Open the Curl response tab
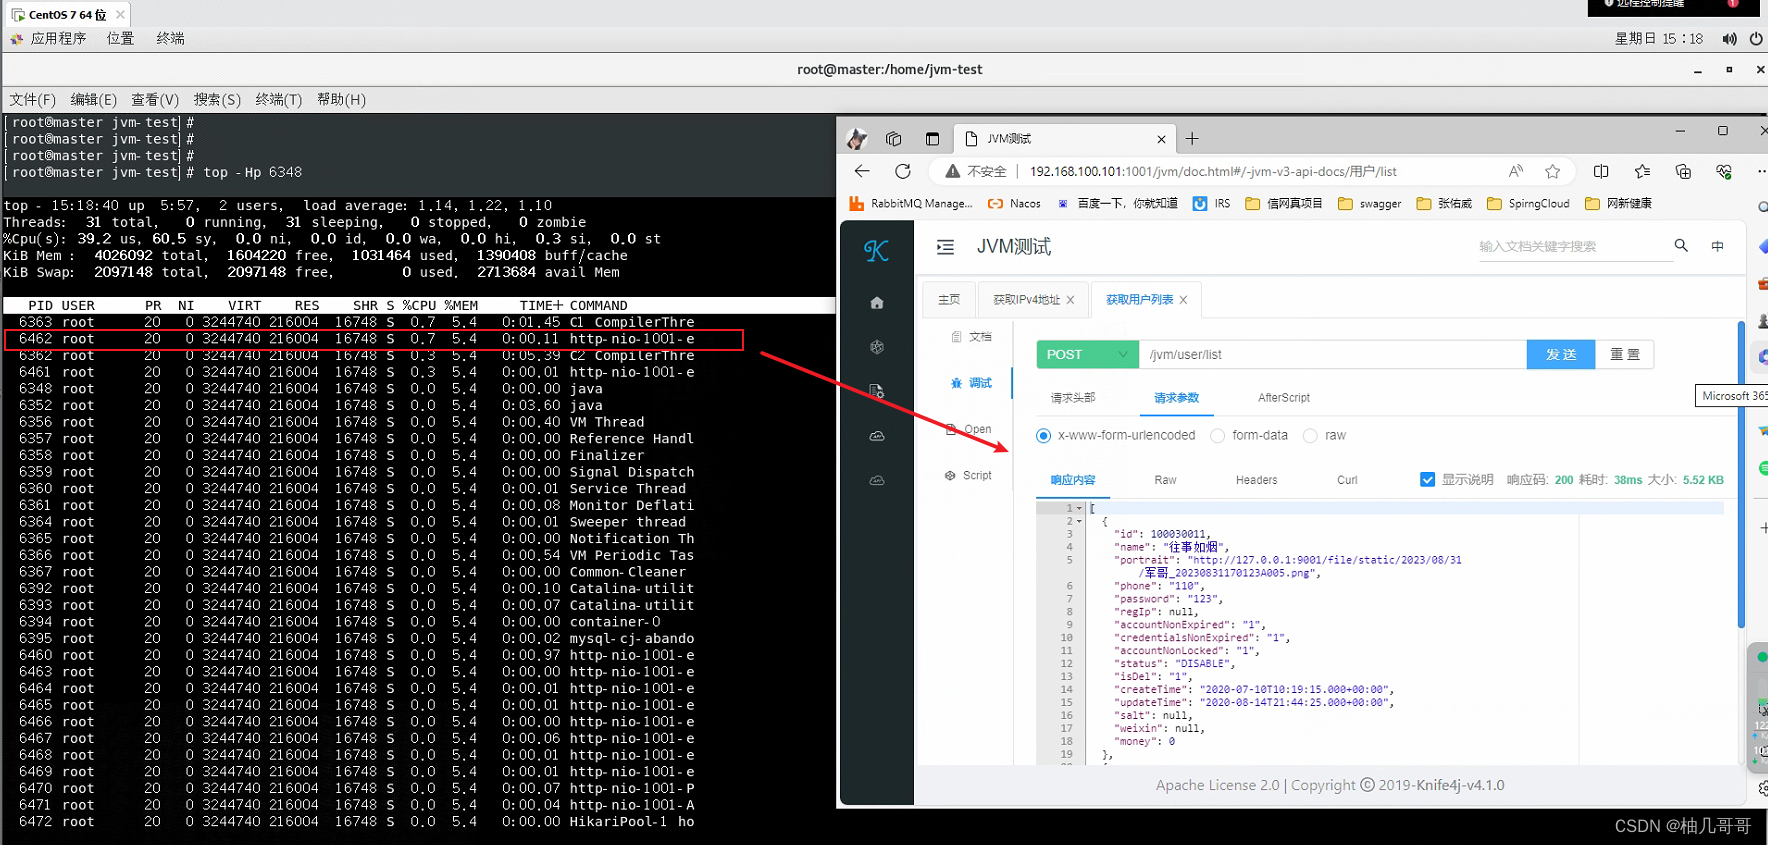 coord(1347,480)
